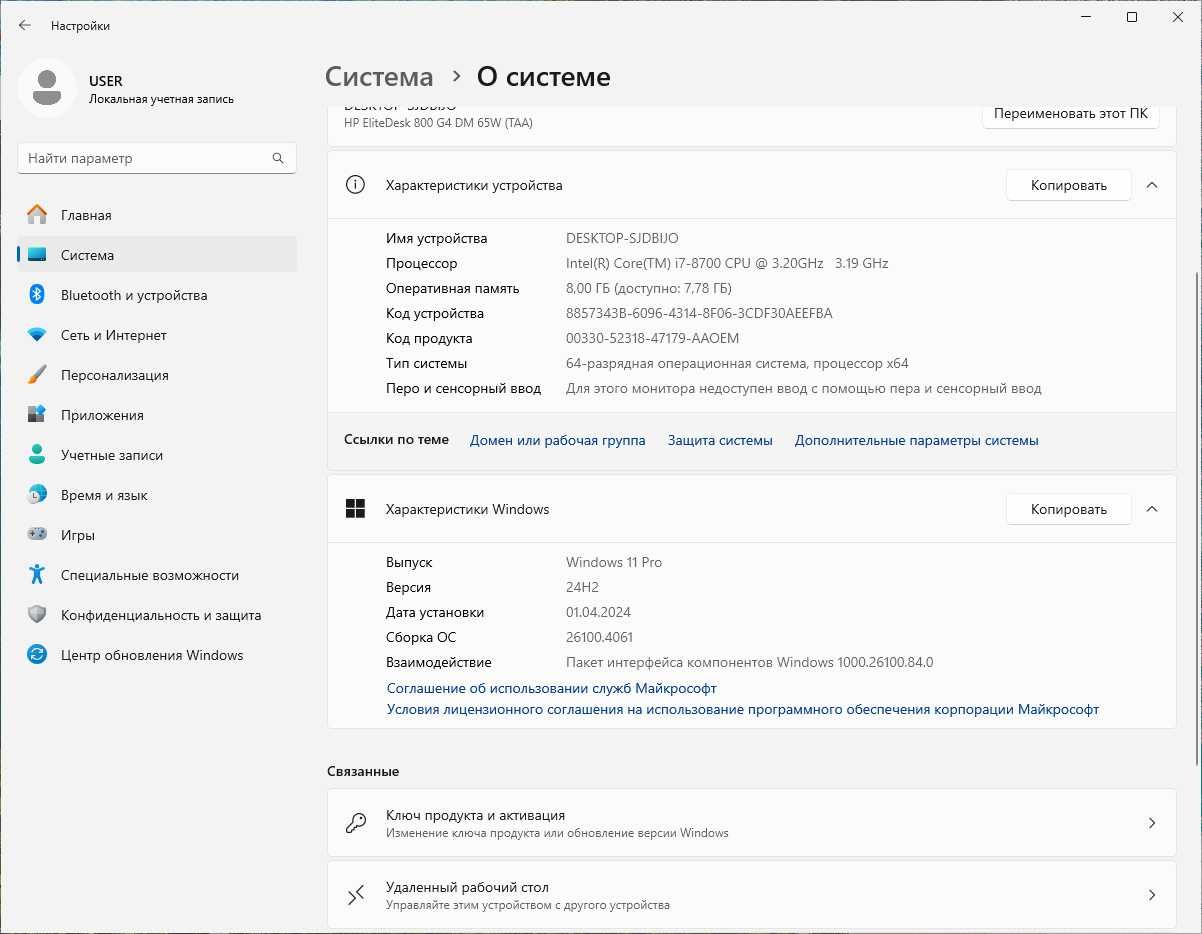Viewport: 1202px width, 934px height.
Task: Open Учетные записи page
Action: [x=157, y=455]
